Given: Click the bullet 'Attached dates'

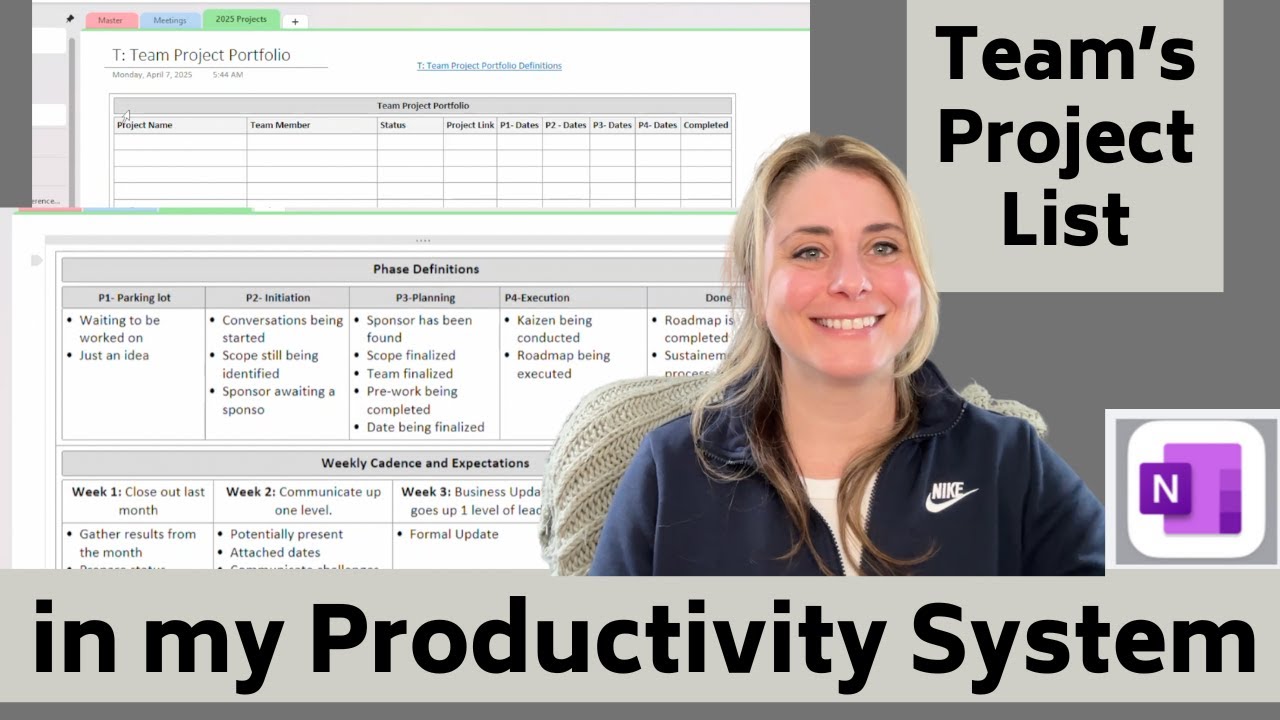Looking at the screenshot, I should click(275, 552).
